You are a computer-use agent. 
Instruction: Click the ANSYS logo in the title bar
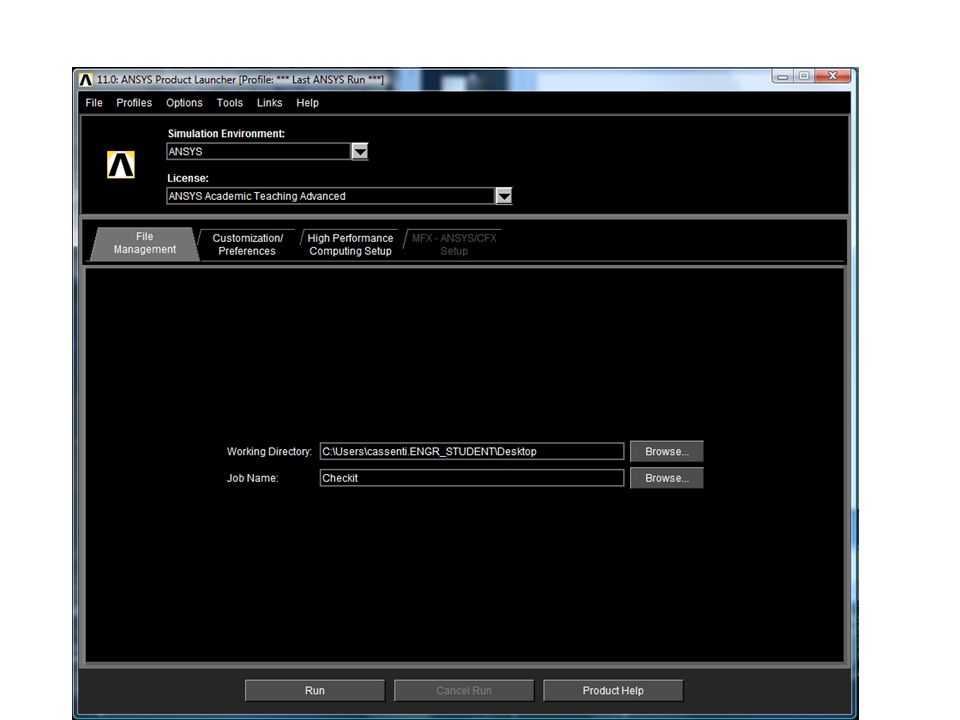pos(86,80)
